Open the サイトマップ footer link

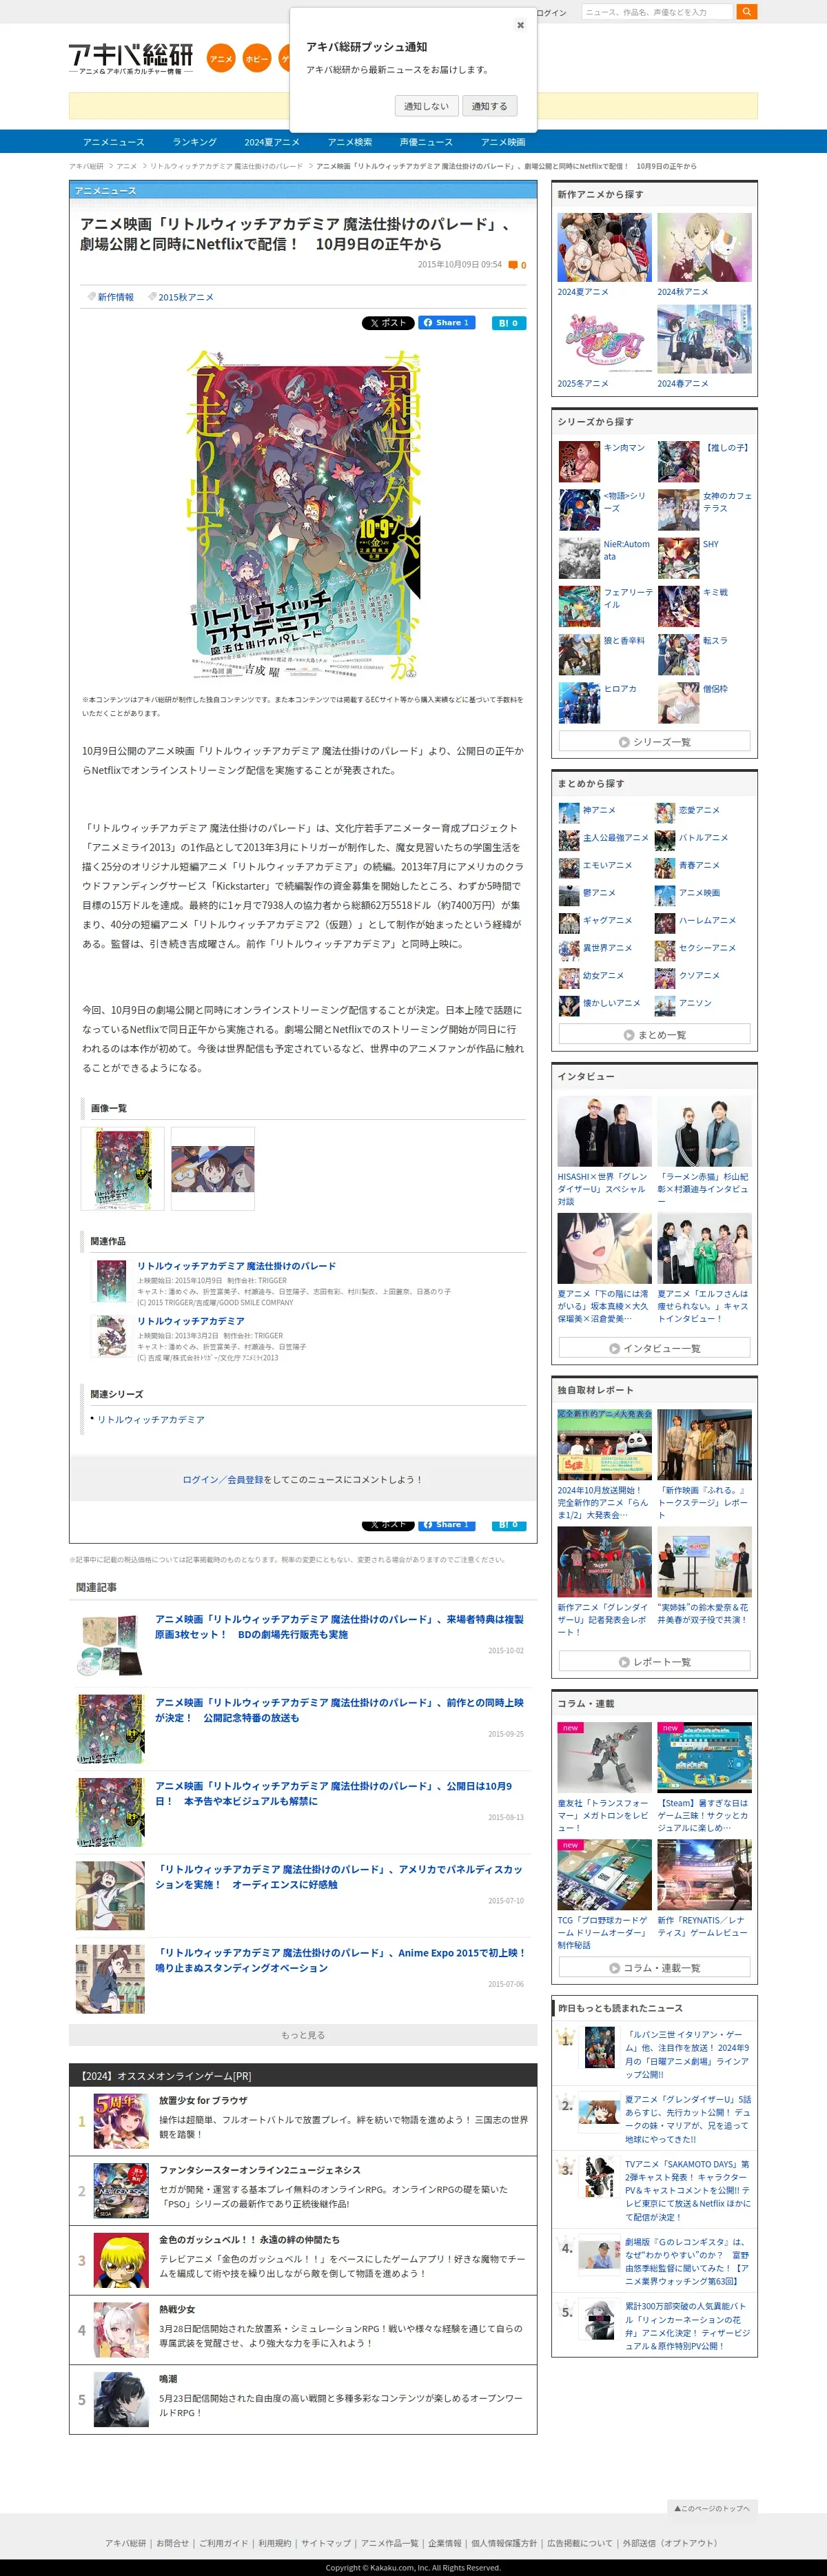pyautogui.click(x=326, y=2542)
